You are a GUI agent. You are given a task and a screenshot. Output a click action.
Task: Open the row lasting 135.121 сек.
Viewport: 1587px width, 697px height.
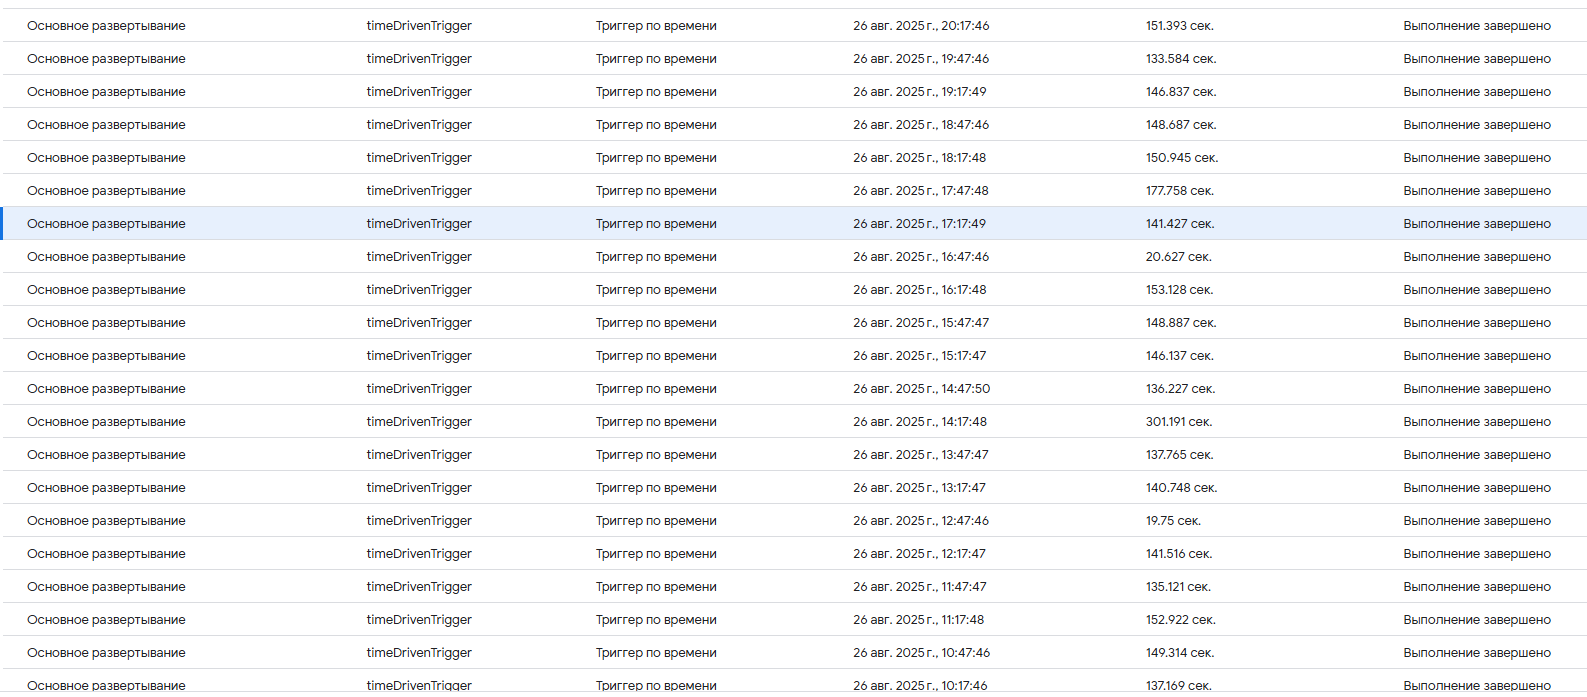point(1177,587)
